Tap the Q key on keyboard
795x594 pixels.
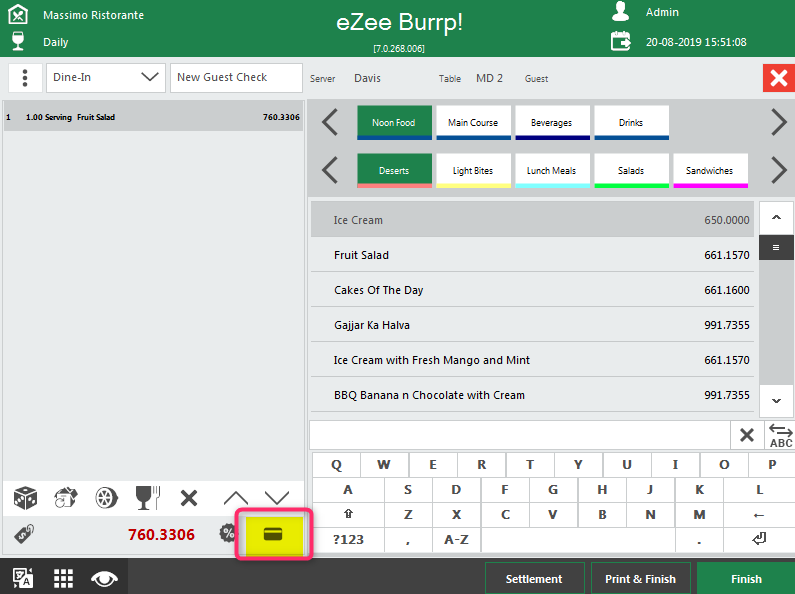point(336,465)
